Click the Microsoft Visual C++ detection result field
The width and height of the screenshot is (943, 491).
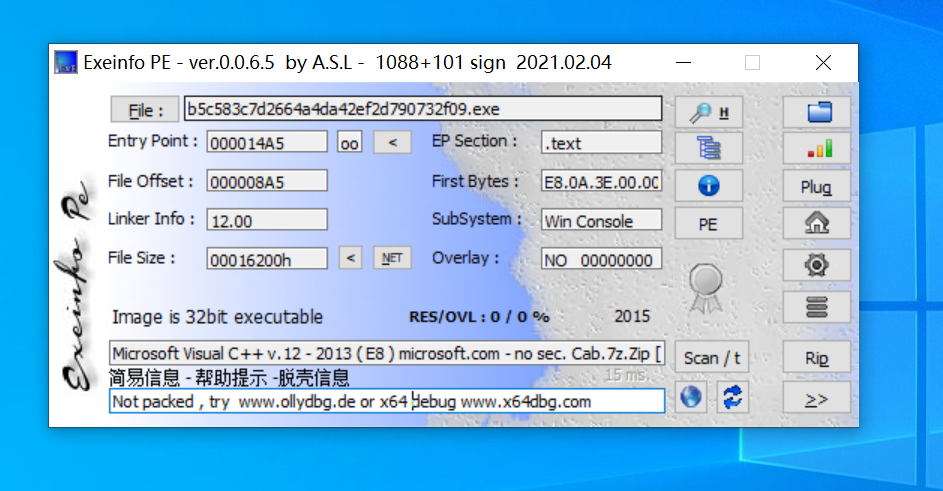coord(387,353)
